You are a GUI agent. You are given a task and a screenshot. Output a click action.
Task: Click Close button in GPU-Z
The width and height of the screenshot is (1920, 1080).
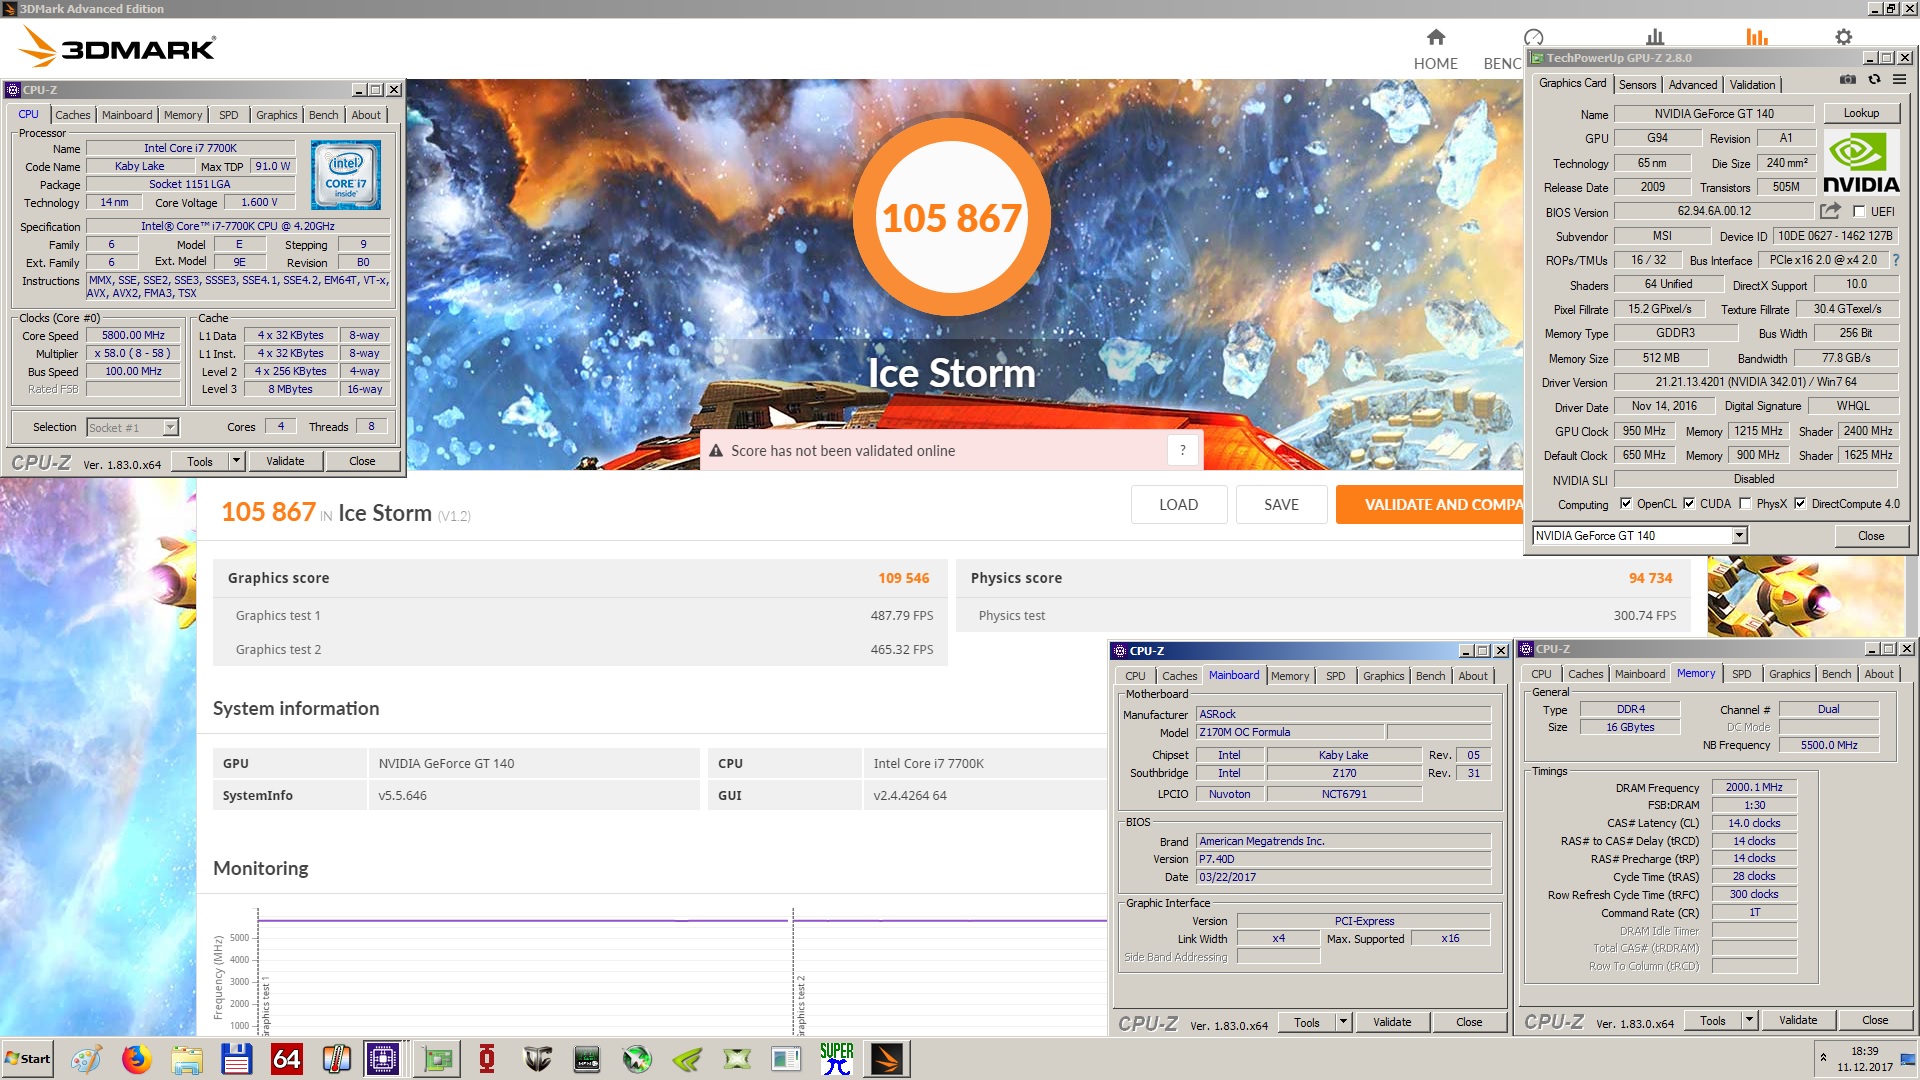[1870, 535]
